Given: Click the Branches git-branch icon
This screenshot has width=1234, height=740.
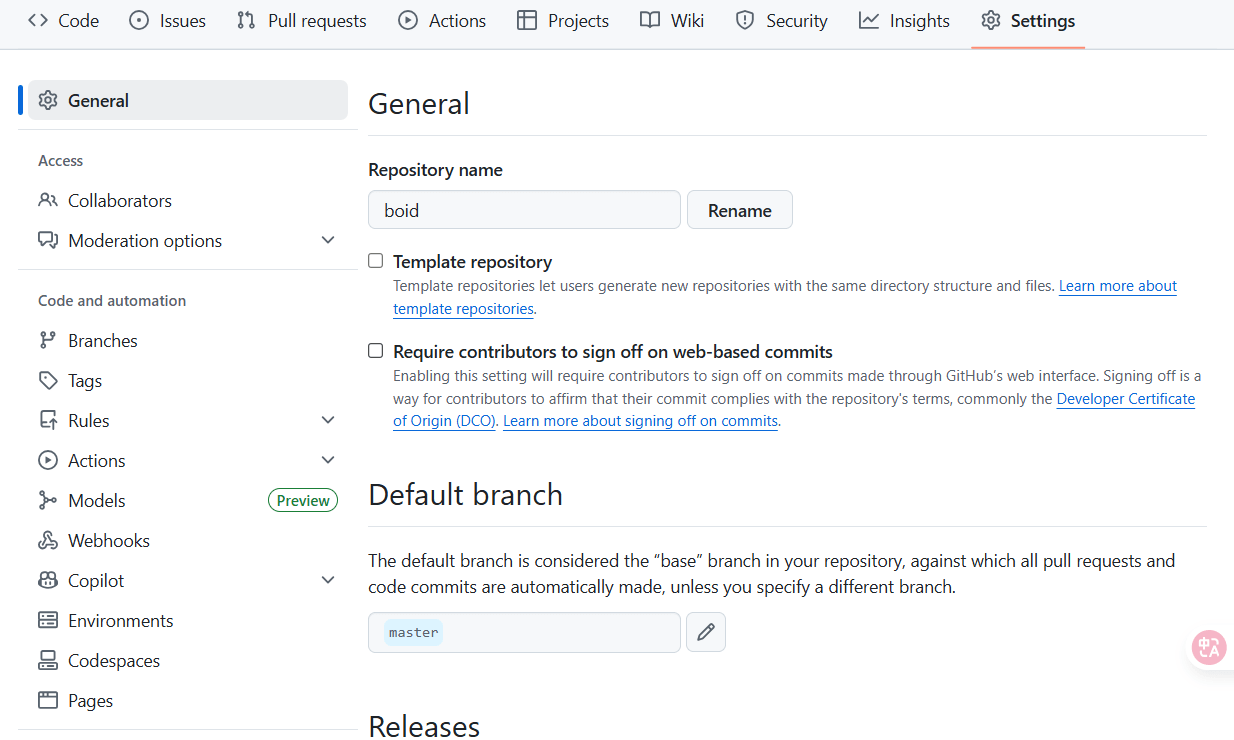Looking at the screenshot, I should [48, 340].
